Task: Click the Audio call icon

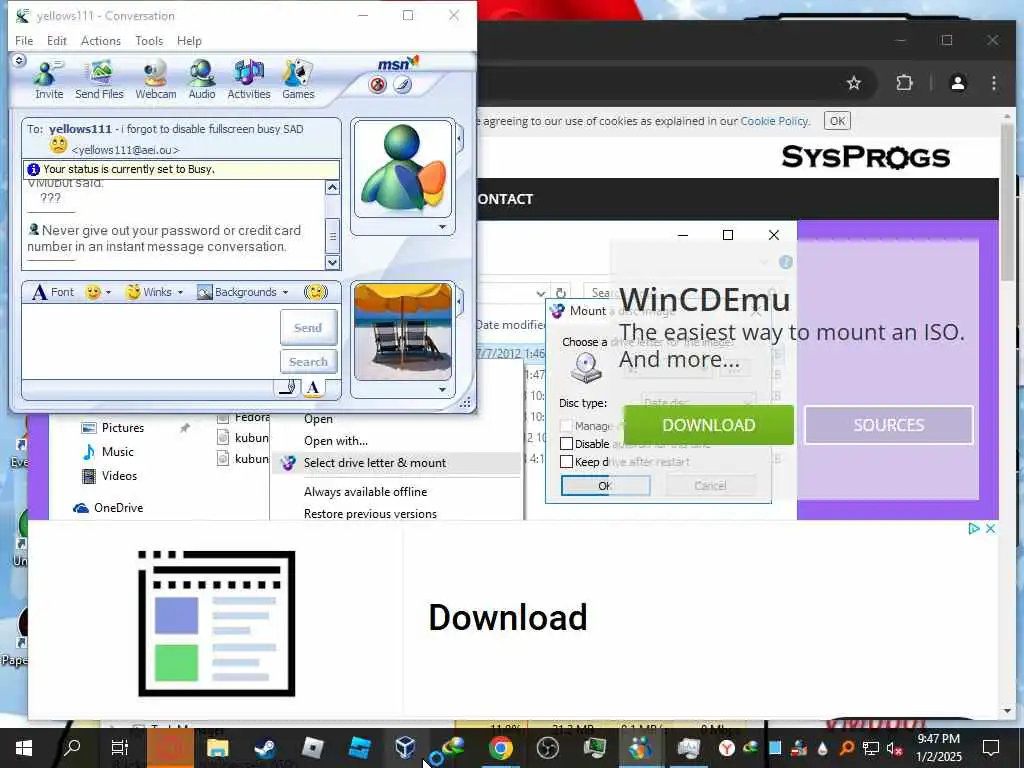Action: tap(202, 80)
